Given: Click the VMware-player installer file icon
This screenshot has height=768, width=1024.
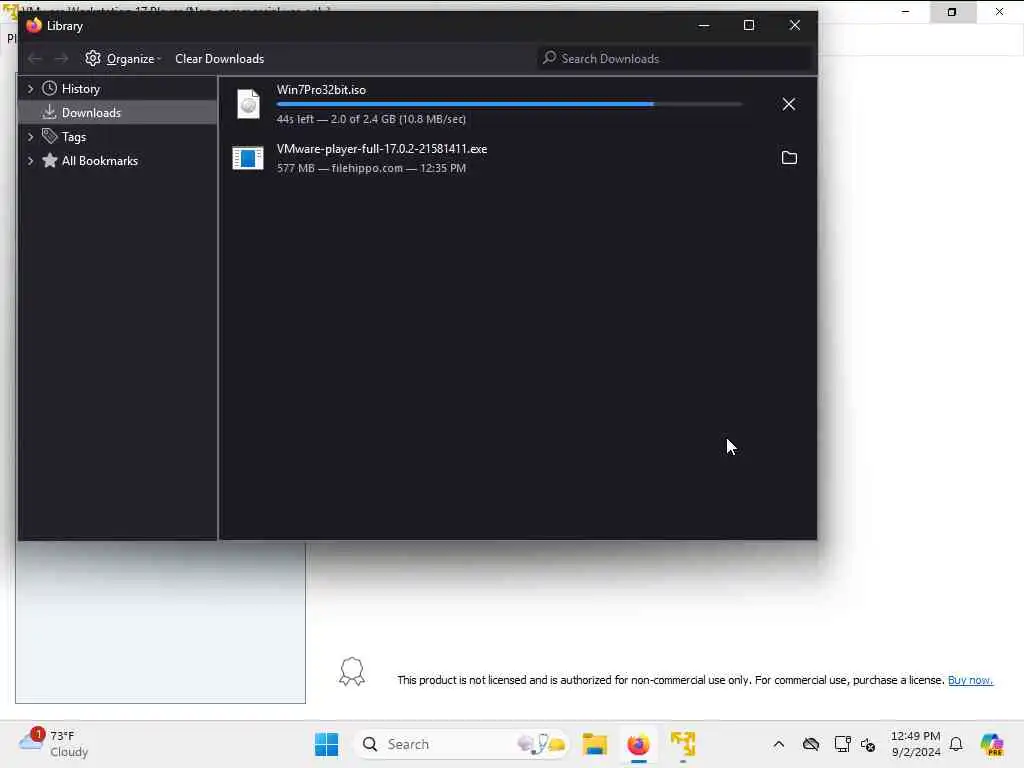Looking at the screenshot, I should coord(248,158).
